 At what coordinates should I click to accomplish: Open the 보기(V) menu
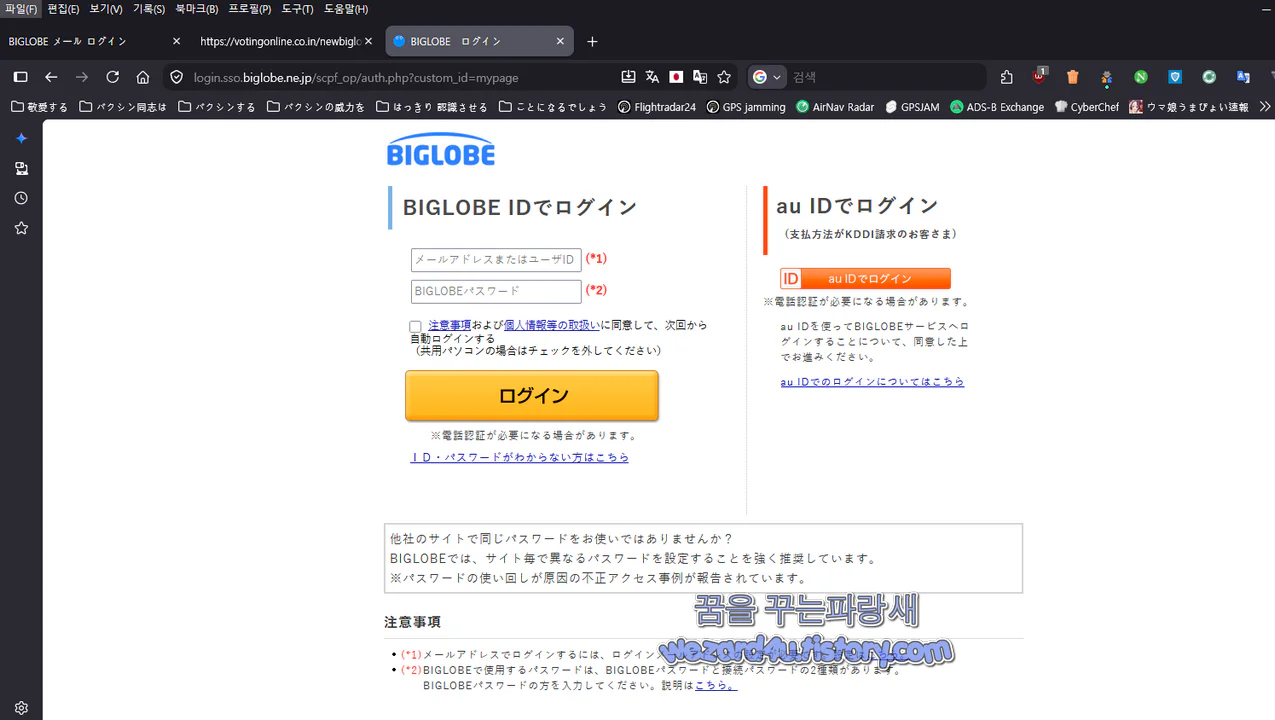[x=106, y=9]
